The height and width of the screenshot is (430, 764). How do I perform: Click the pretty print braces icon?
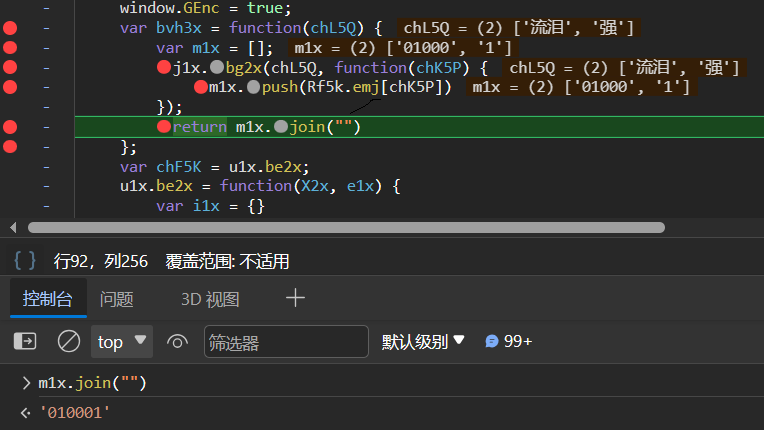26,261
